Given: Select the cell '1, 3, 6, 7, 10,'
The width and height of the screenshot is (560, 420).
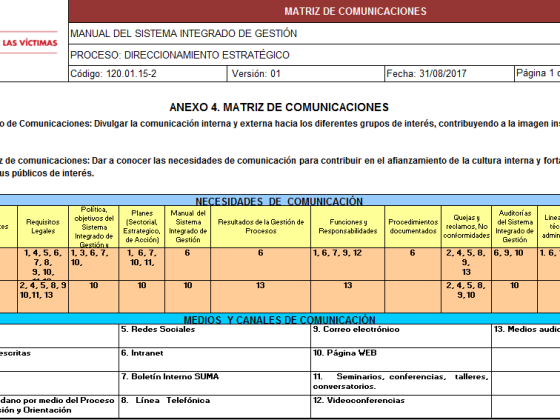Looking at the screenshot, I should pos(94,264).
